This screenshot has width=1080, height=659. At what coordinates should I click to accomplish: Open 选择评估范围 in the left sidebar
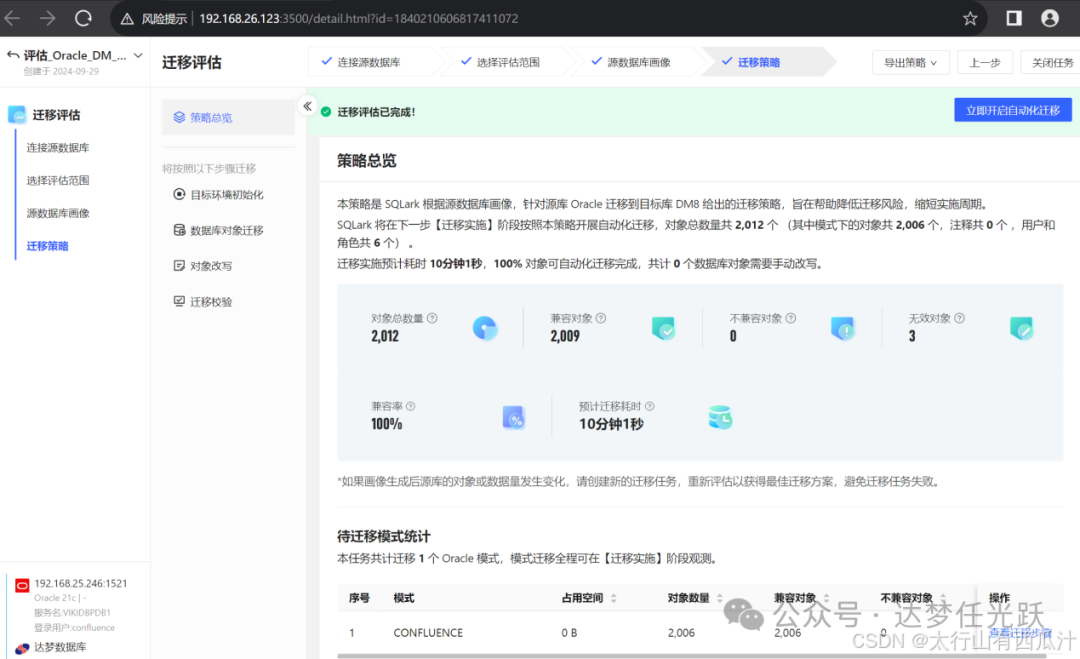click(58, 180)
